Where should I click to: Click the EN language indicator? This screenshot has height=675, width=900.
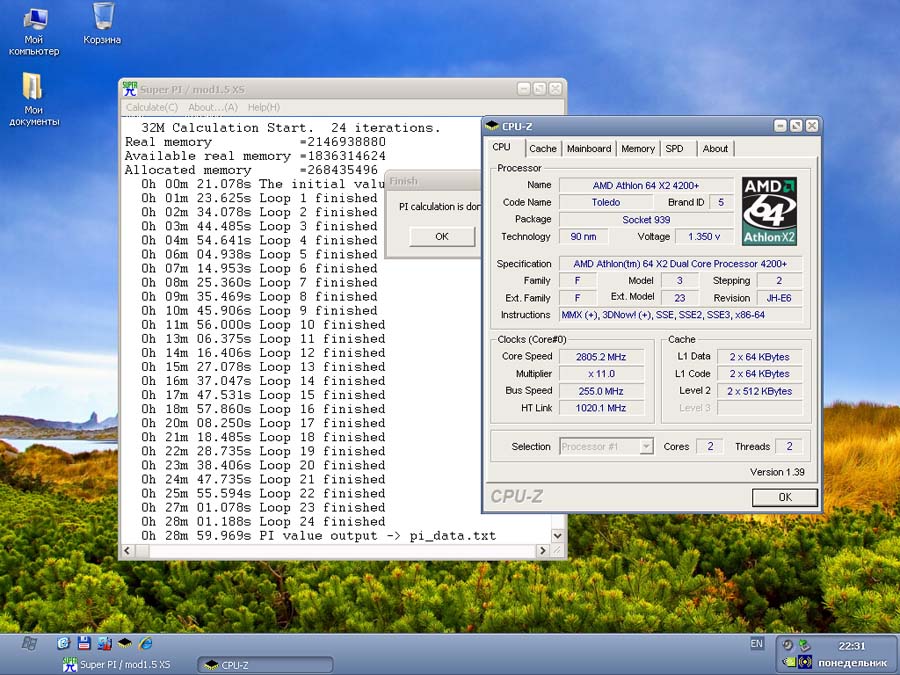[757, 643]
